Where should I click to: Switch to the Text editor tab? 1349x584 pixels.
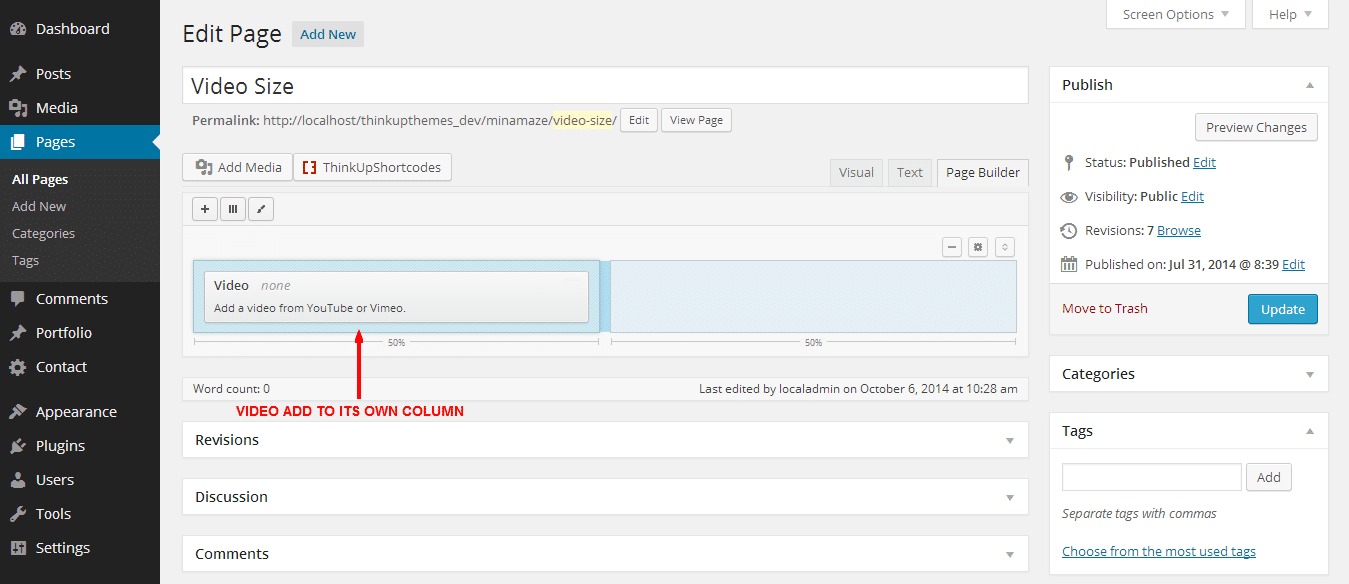point(910,172)
